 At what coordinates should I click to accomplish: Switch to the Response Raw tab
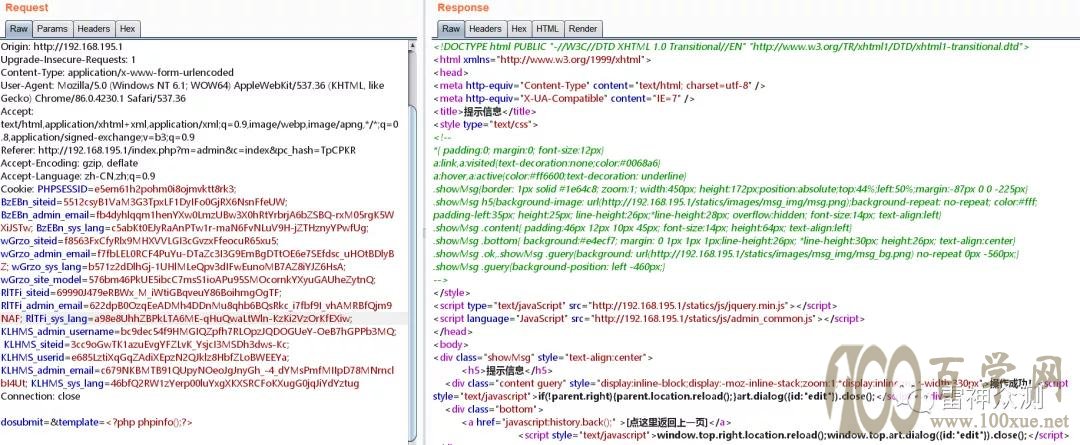pyautogui.click(x=450, y=29)
